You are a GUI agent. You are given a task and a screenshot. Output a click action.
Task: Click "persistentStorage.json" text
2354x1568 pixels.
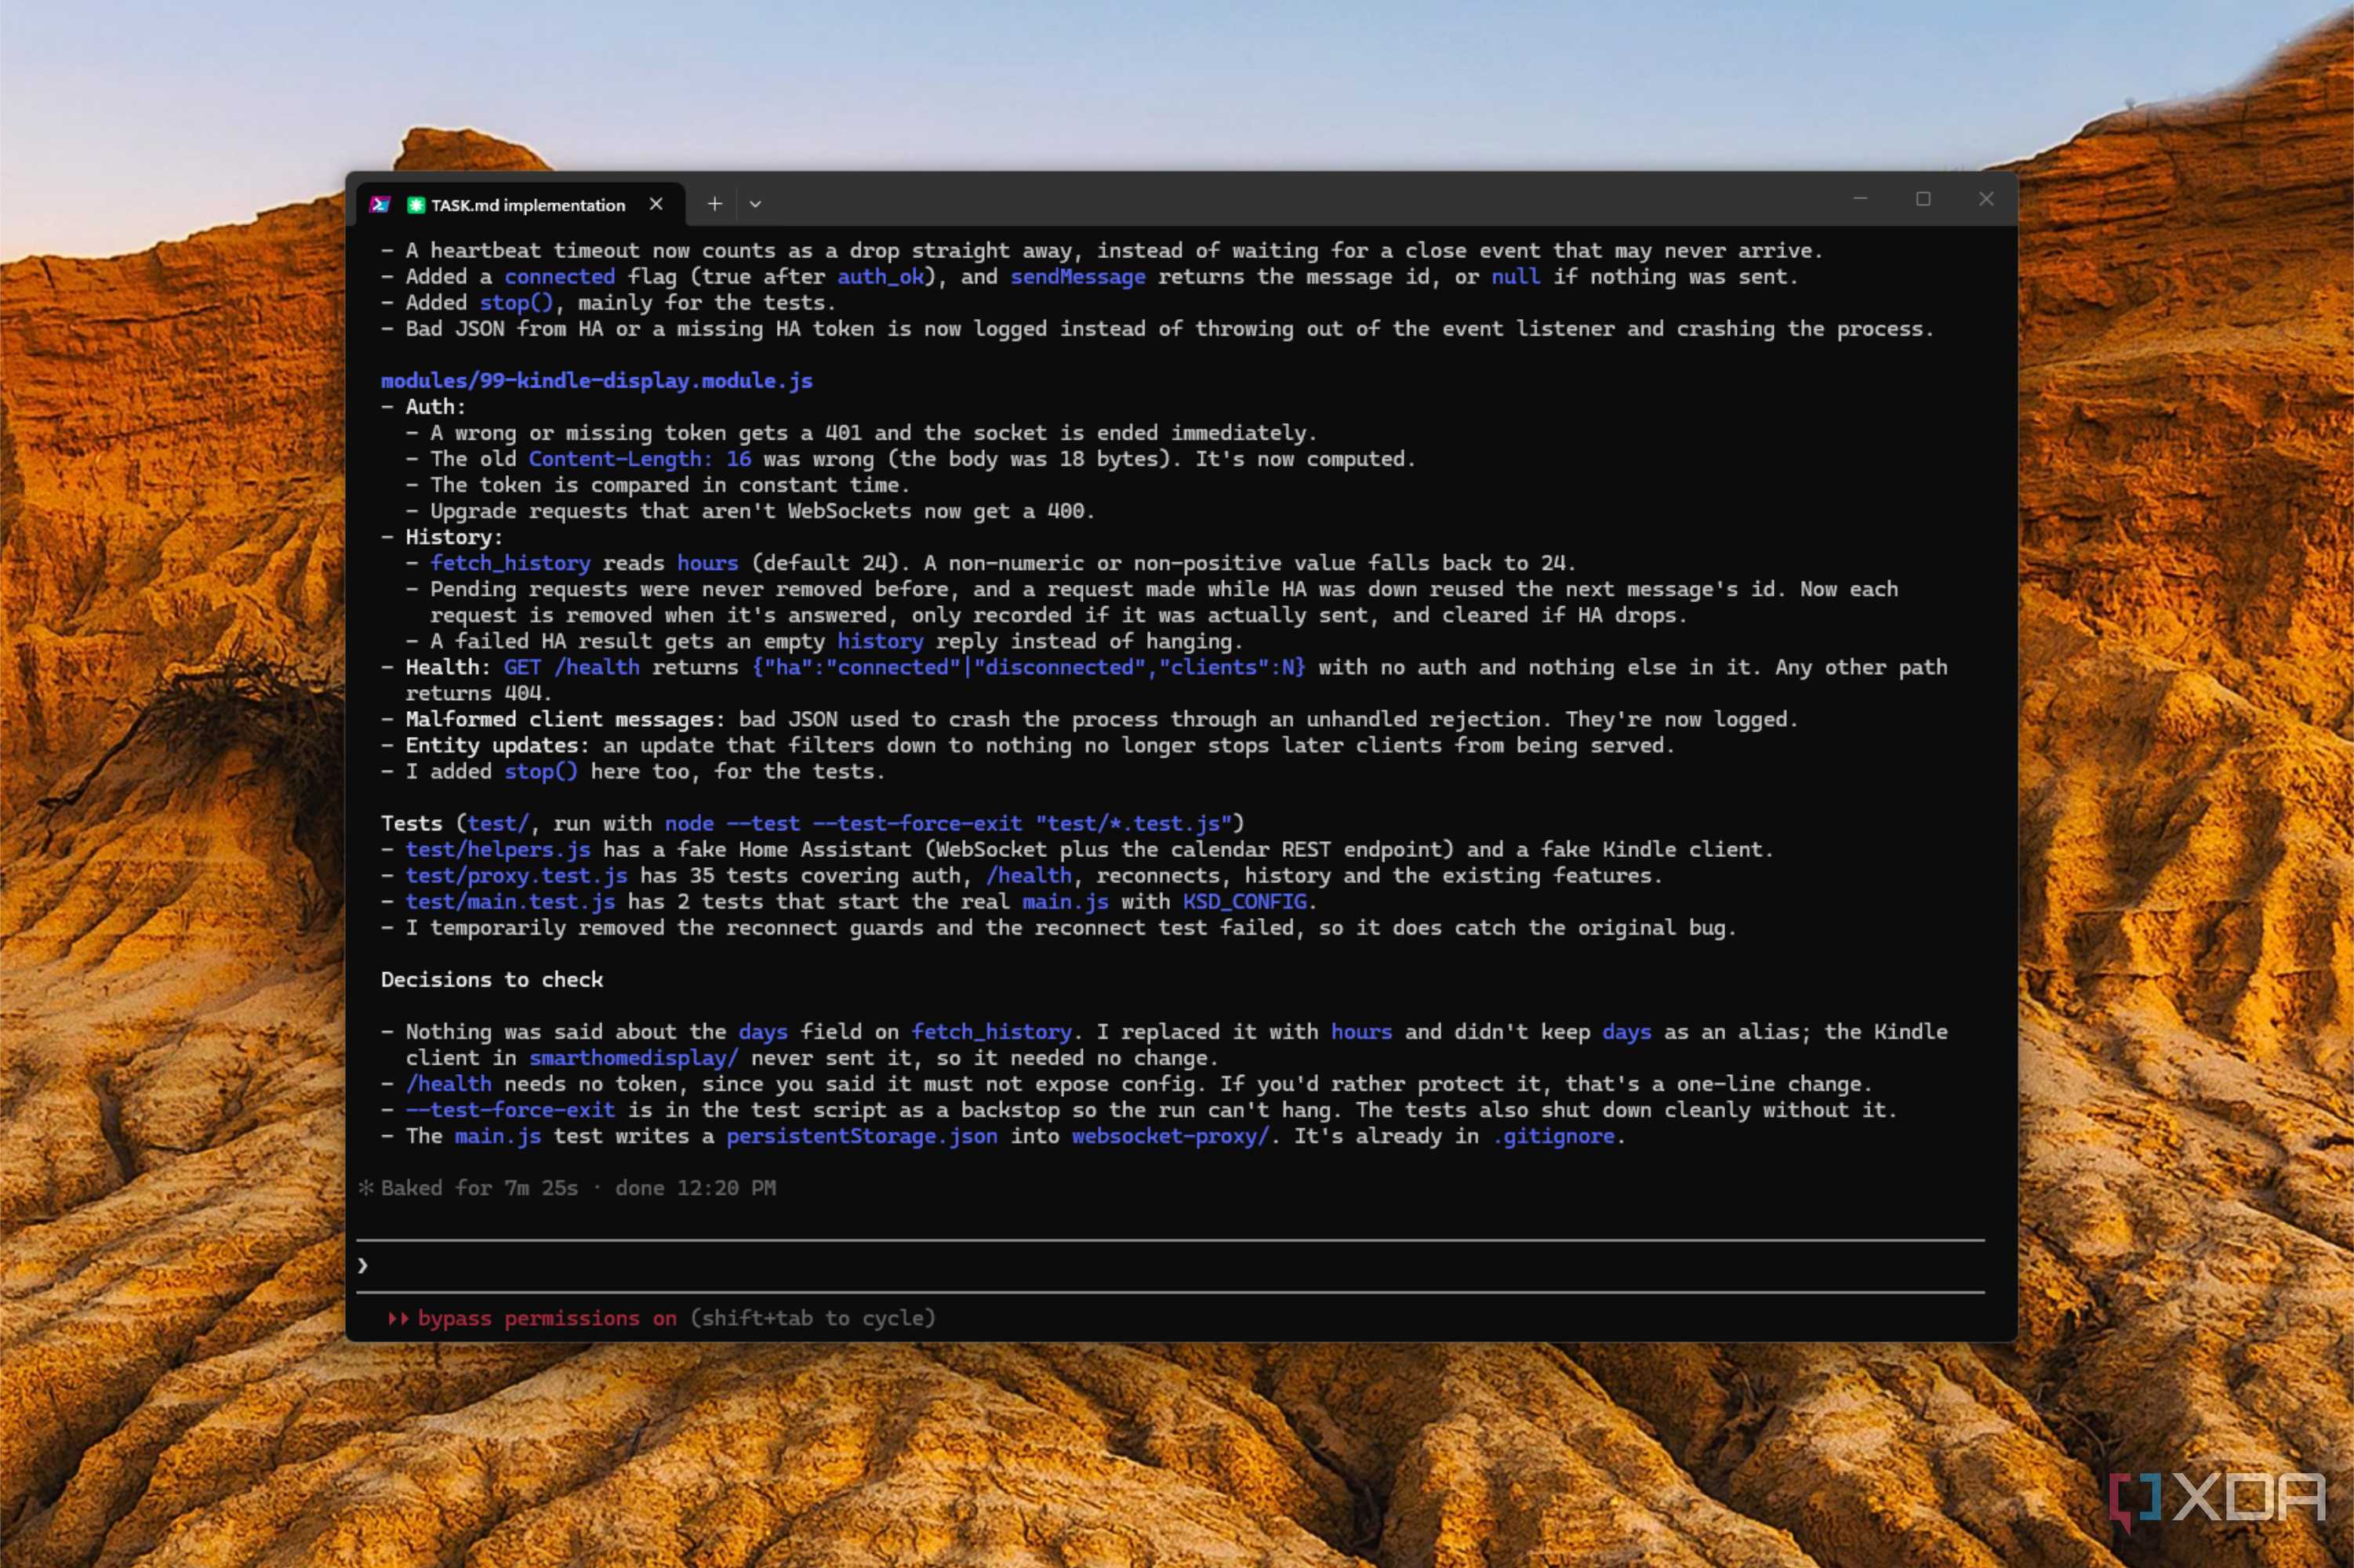(x=861, y=1136)
